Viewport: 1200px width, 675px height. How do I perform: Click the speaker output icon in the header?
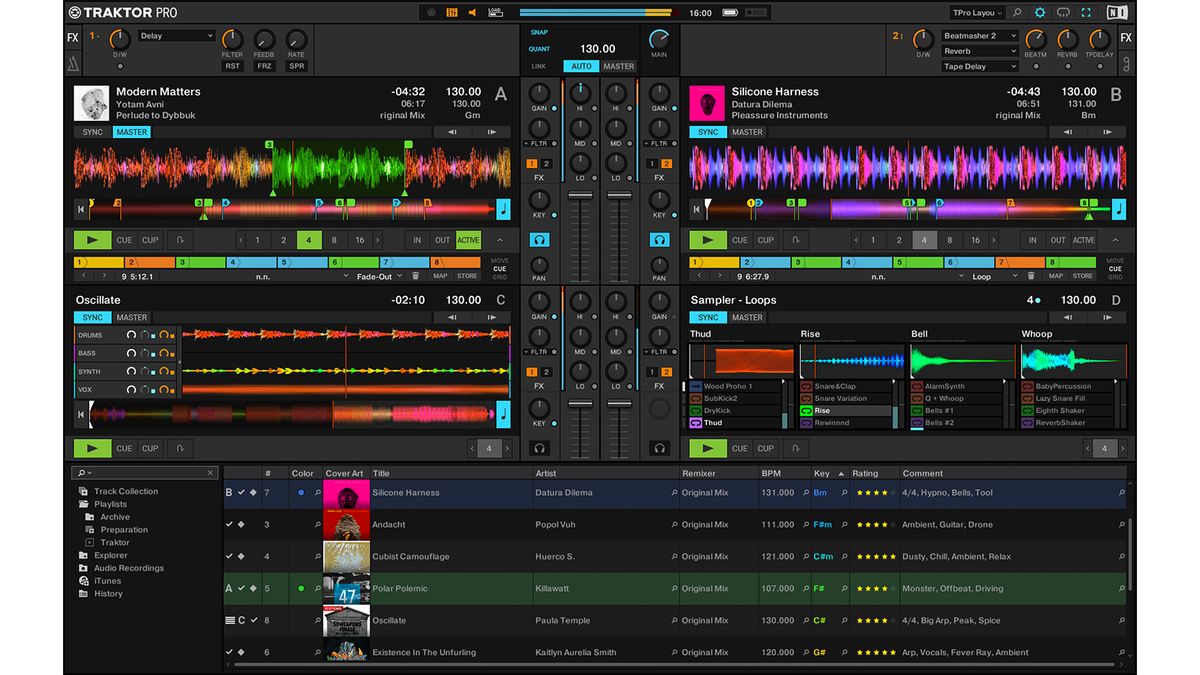point(471,12)
